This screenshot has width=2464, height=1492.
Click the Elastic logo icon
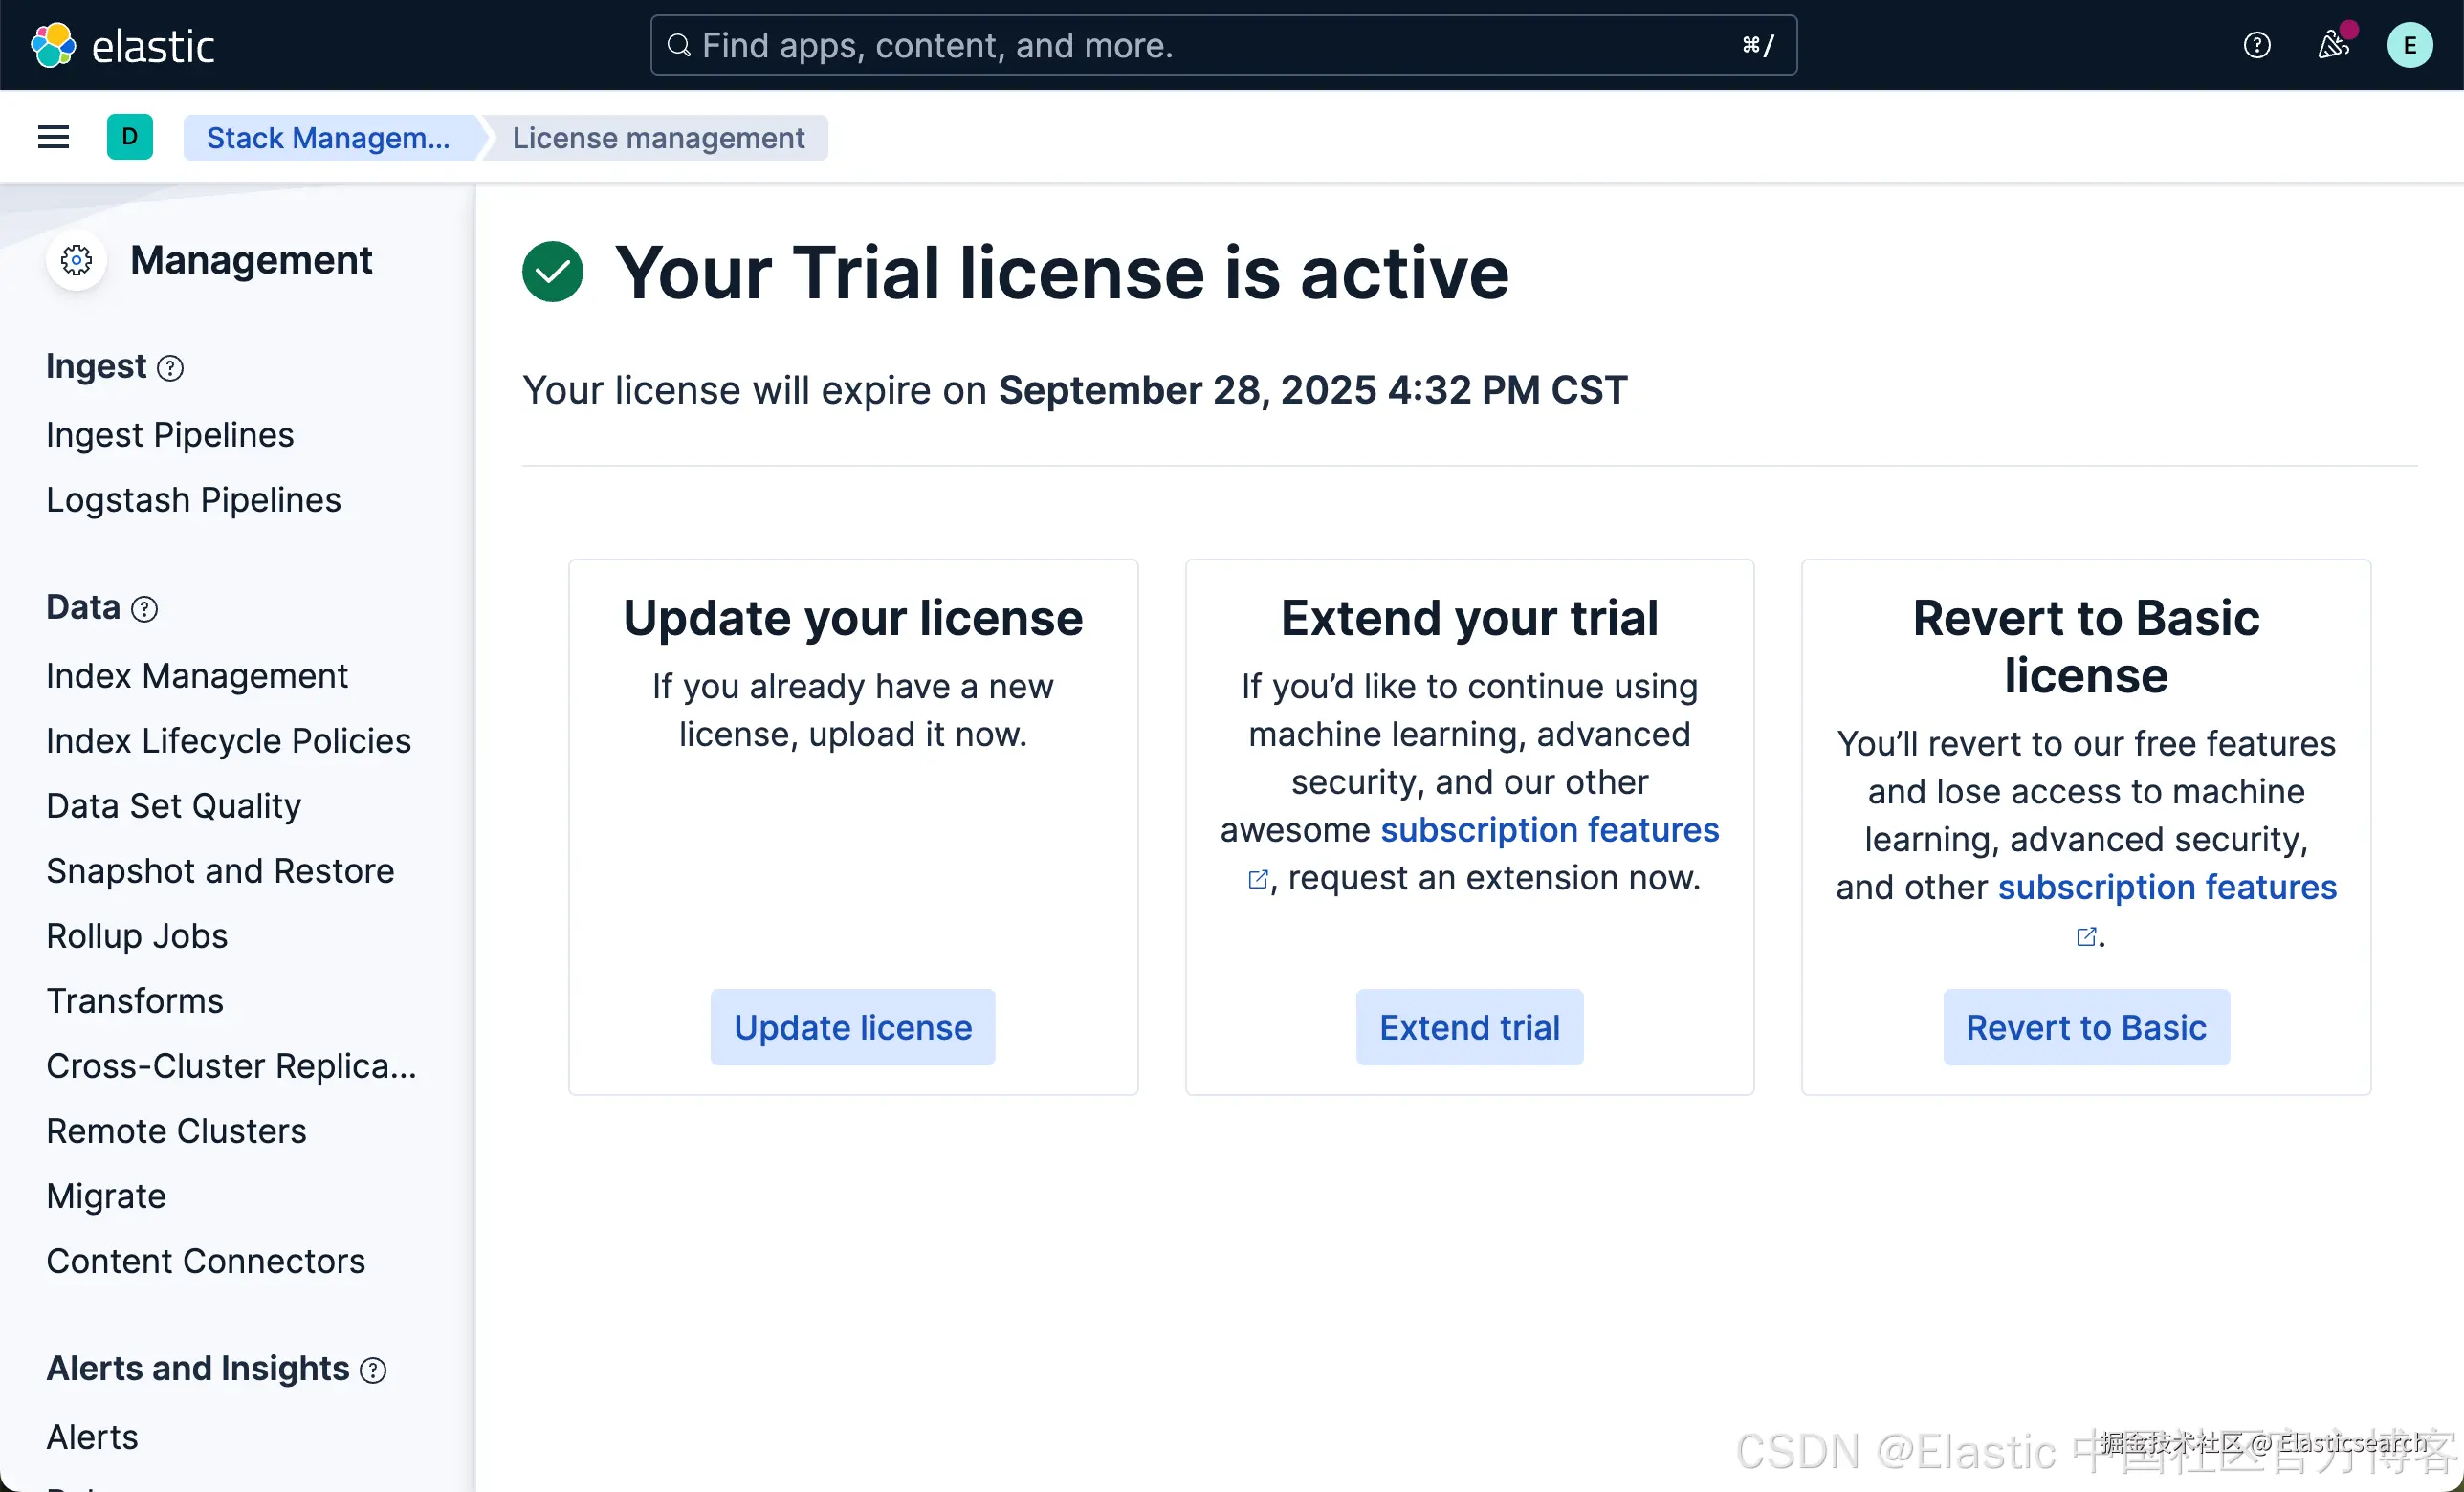tap(53, 45)
